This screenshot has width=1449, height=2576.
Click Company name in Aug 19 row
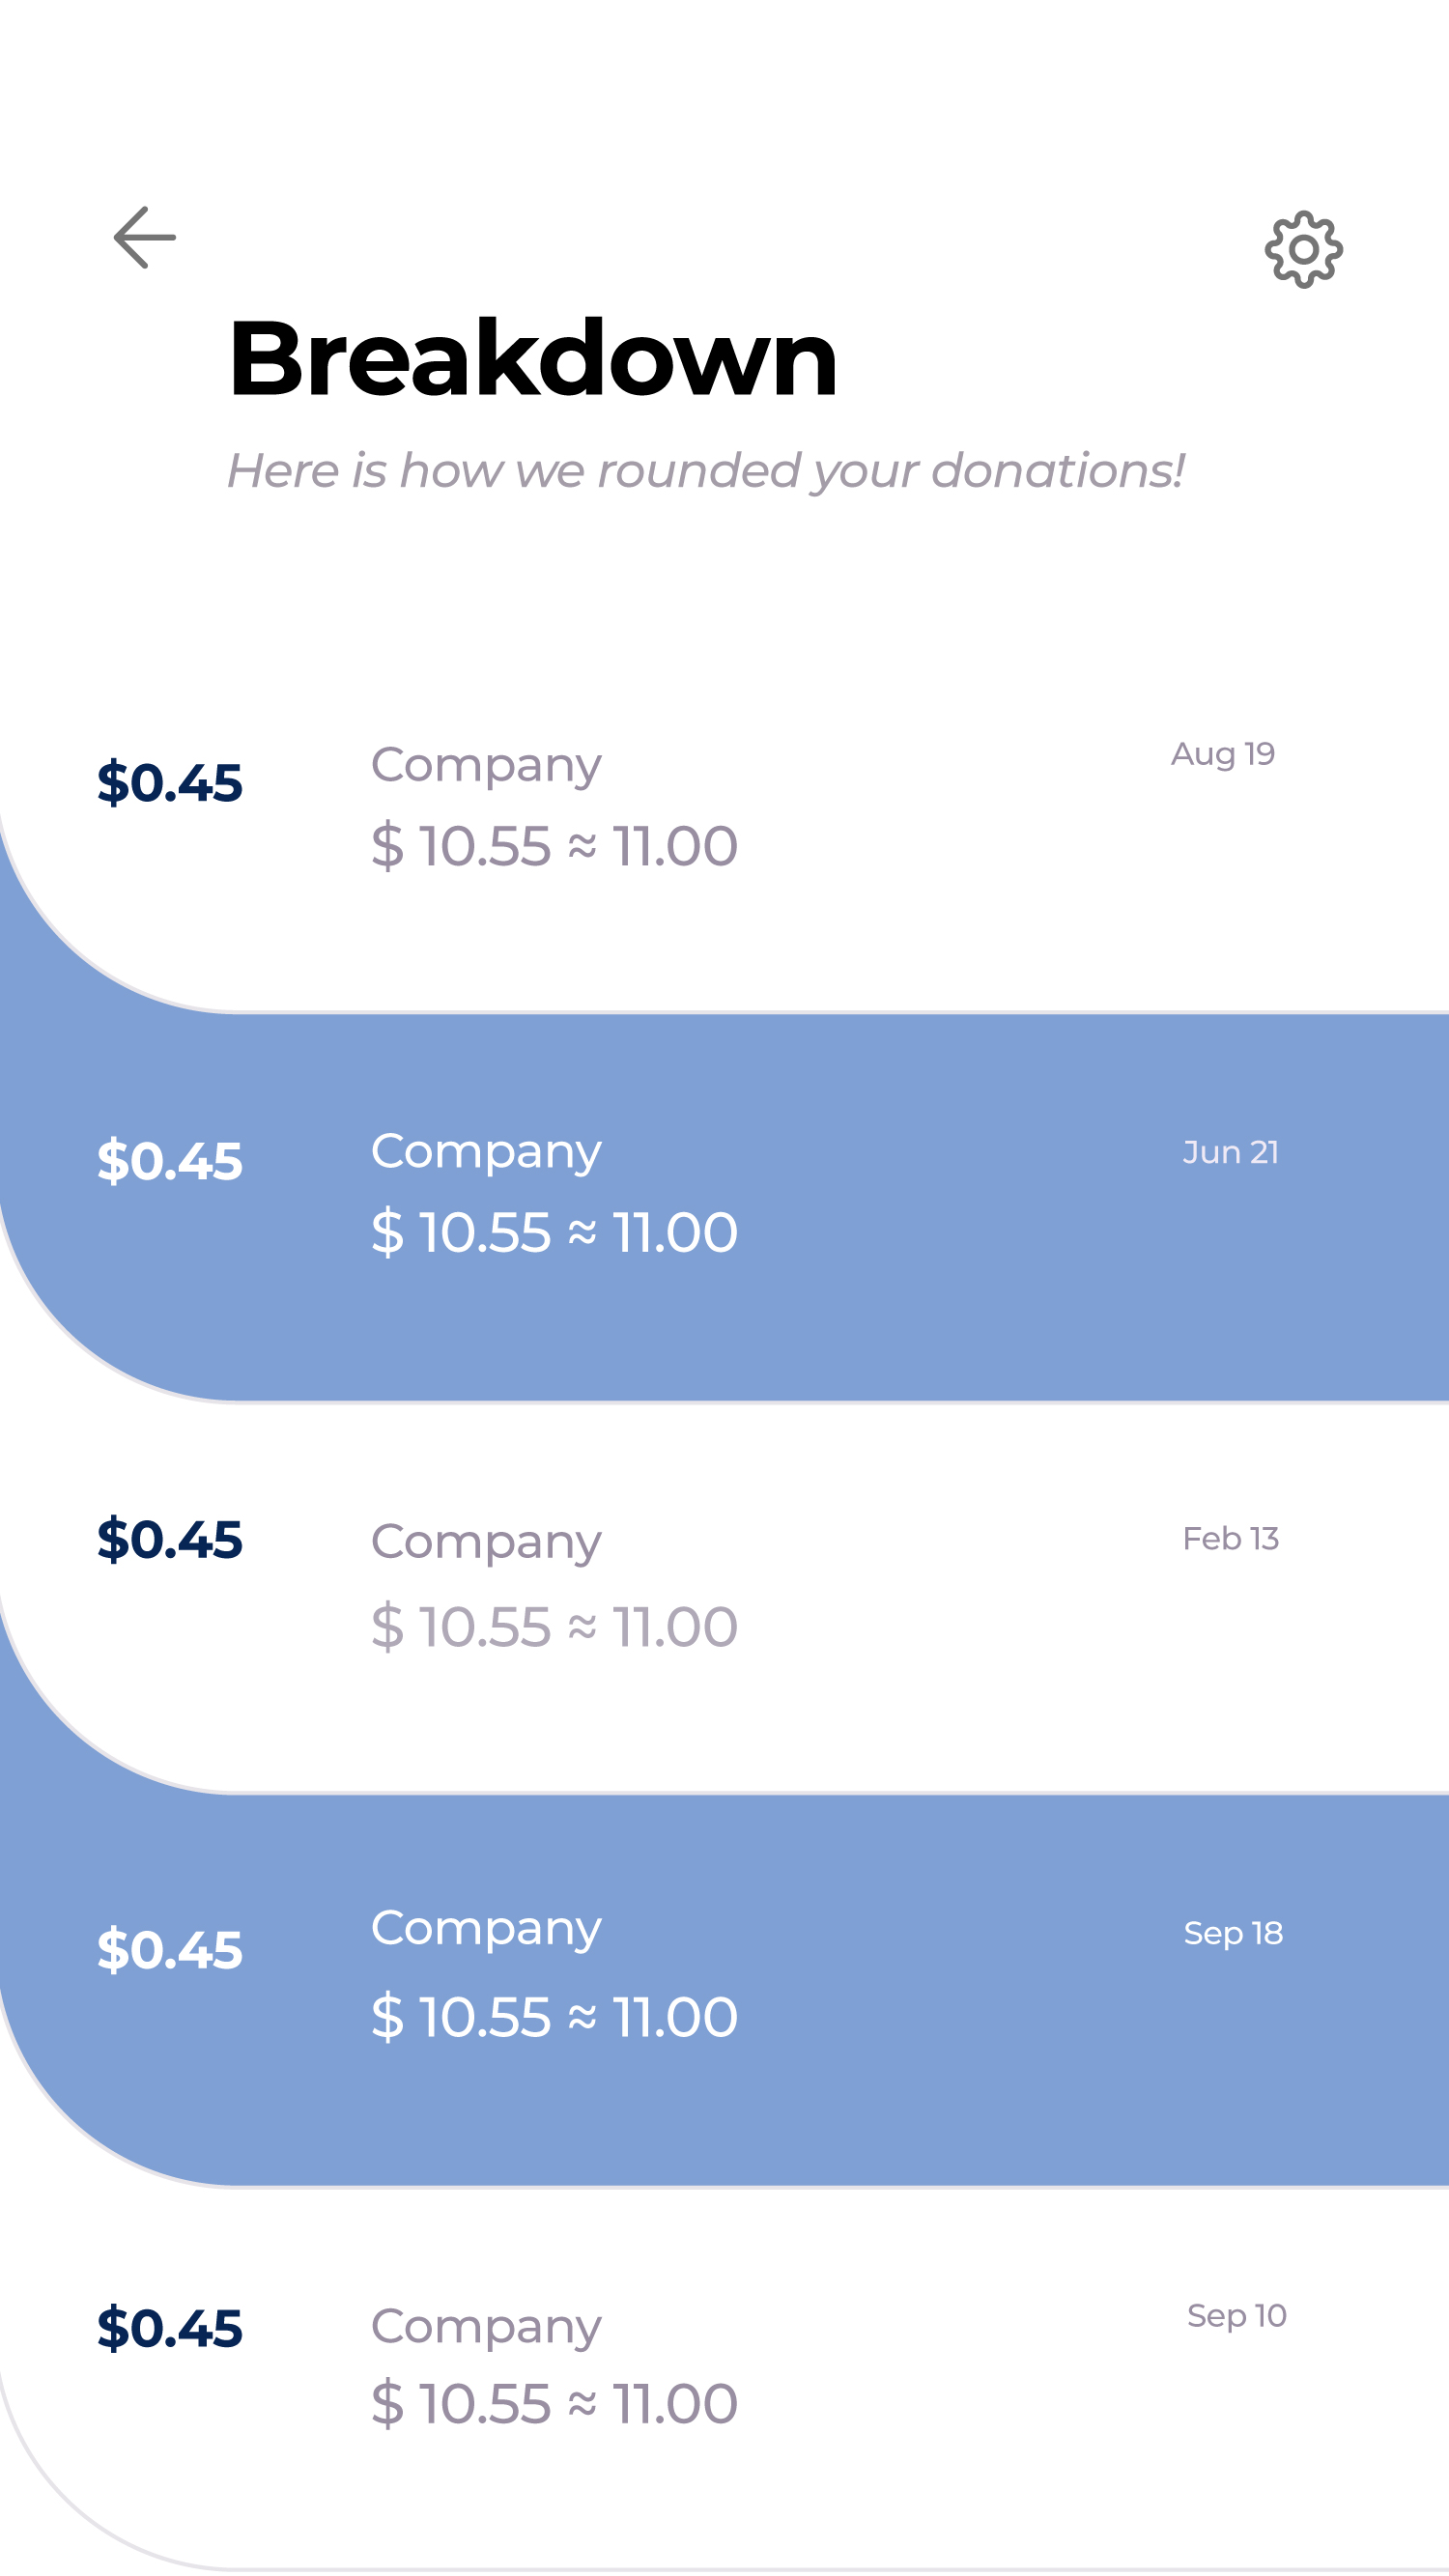click(486, 767)
